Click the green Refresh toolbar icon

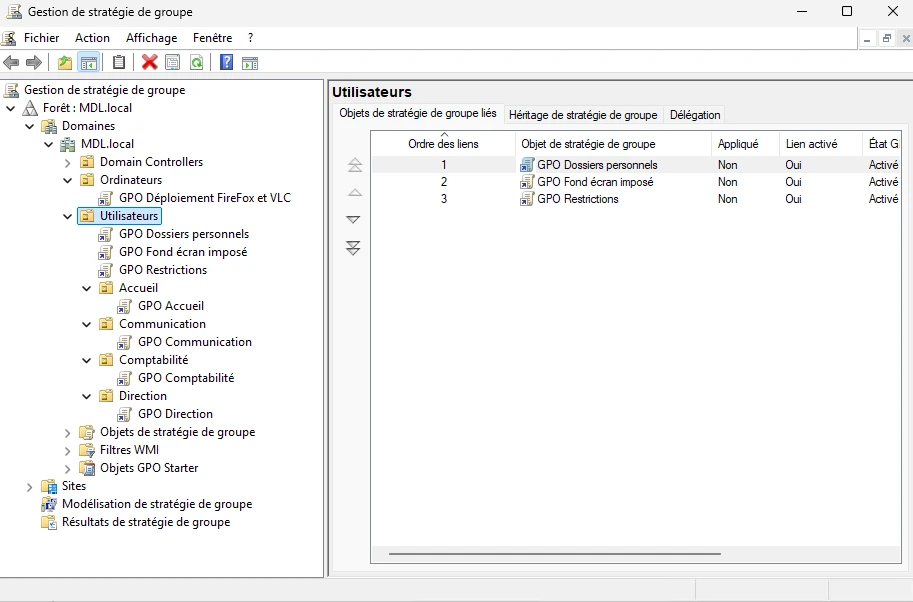pyautogui.click(x=197, y=62)
